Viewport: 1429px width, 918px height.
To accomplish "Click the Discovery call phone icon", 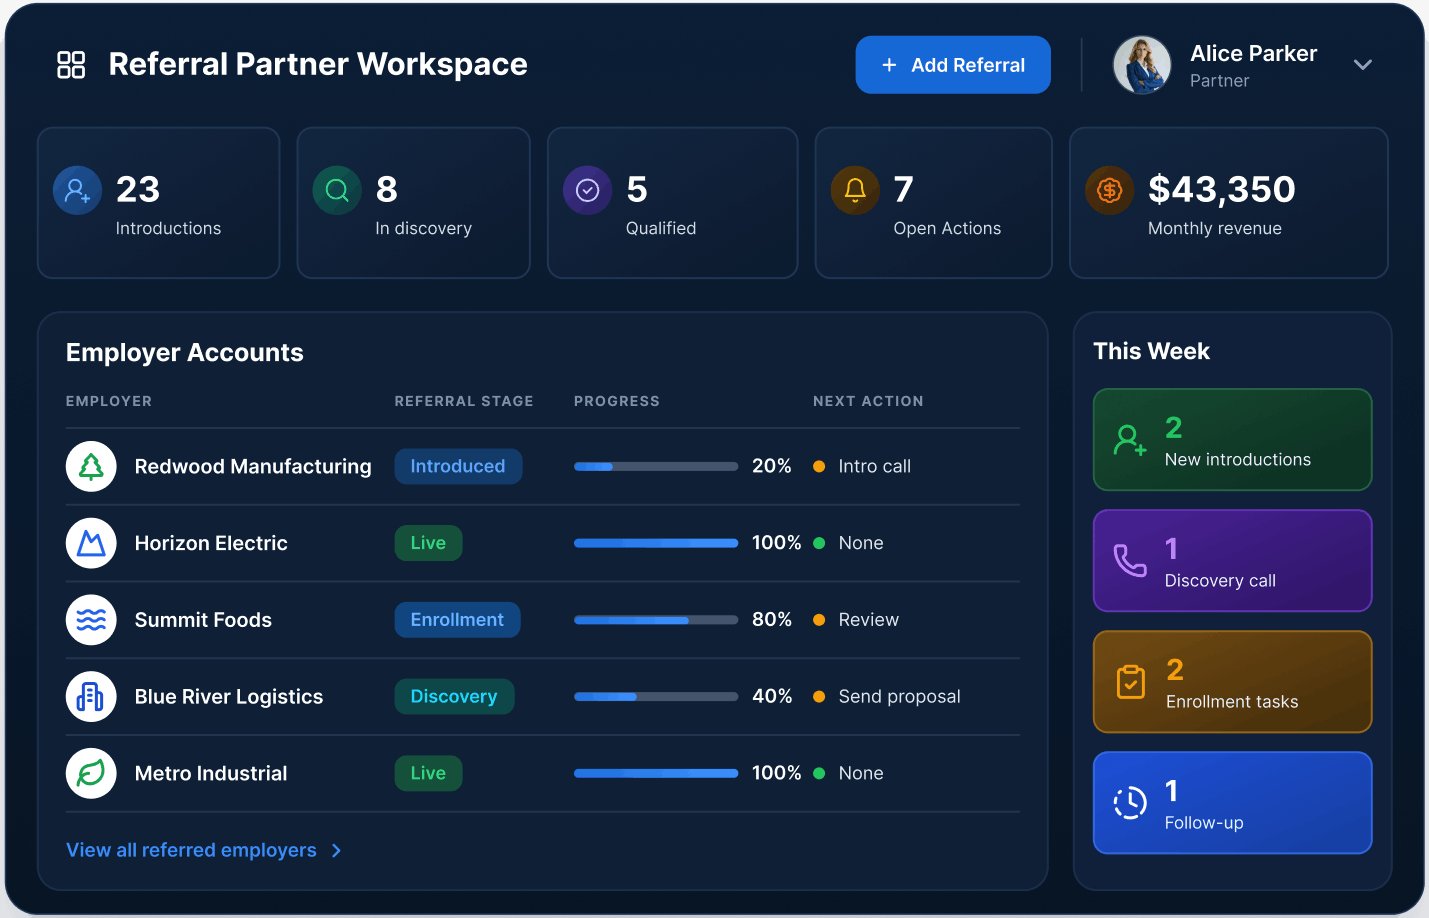I will pyautogui.click(x=1130, y=561).
